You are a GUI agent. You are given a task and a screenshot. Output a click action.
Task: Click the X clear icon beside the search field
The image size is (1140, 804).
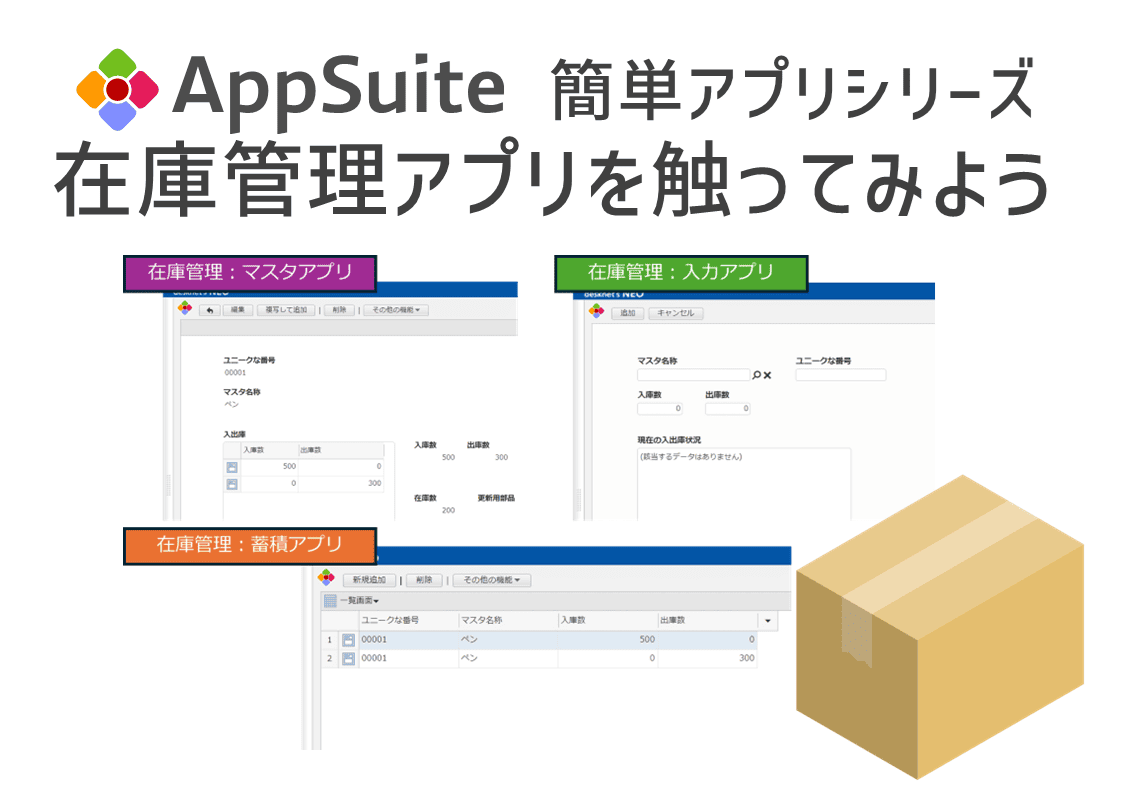[767, 373]
